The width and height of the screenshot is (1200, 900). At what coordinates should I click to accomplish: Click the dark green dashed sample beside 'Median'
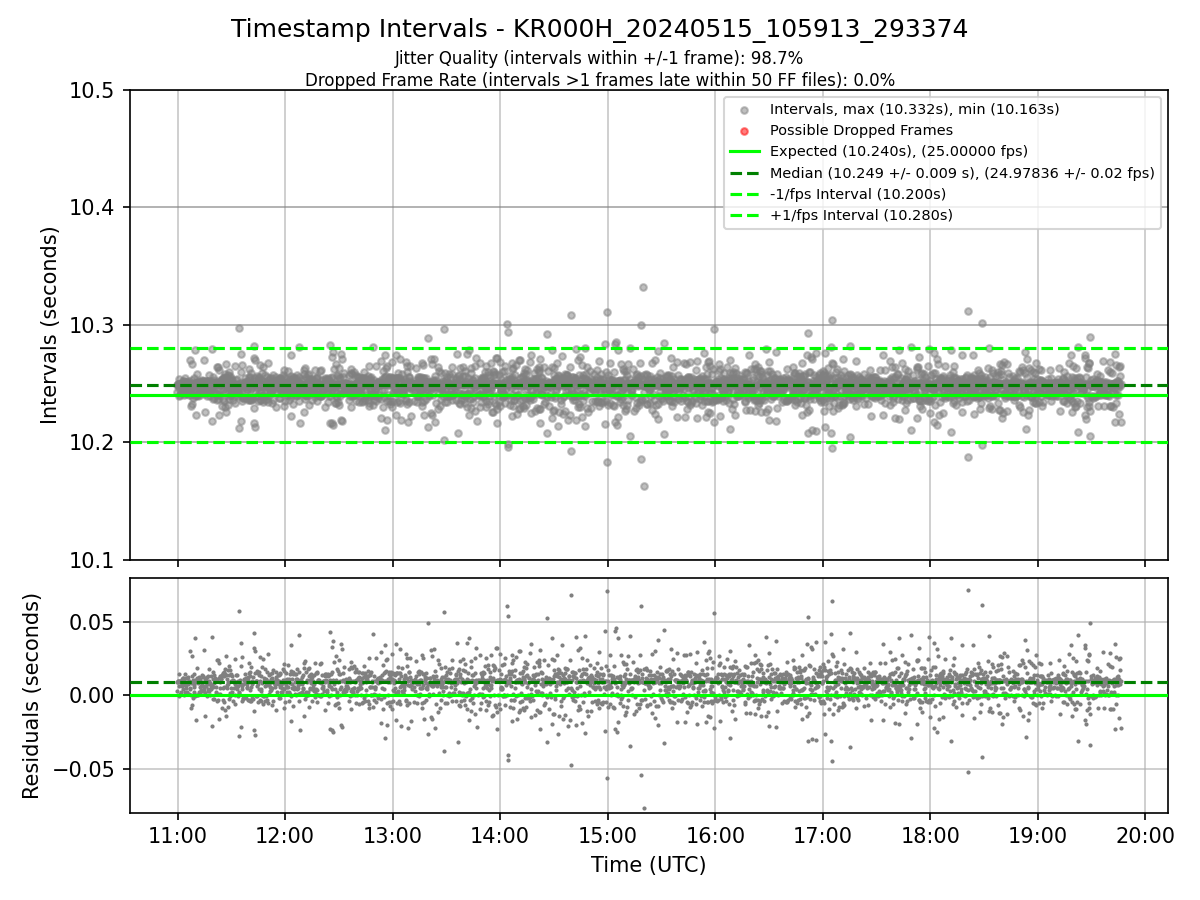click(x=744, y=173)
